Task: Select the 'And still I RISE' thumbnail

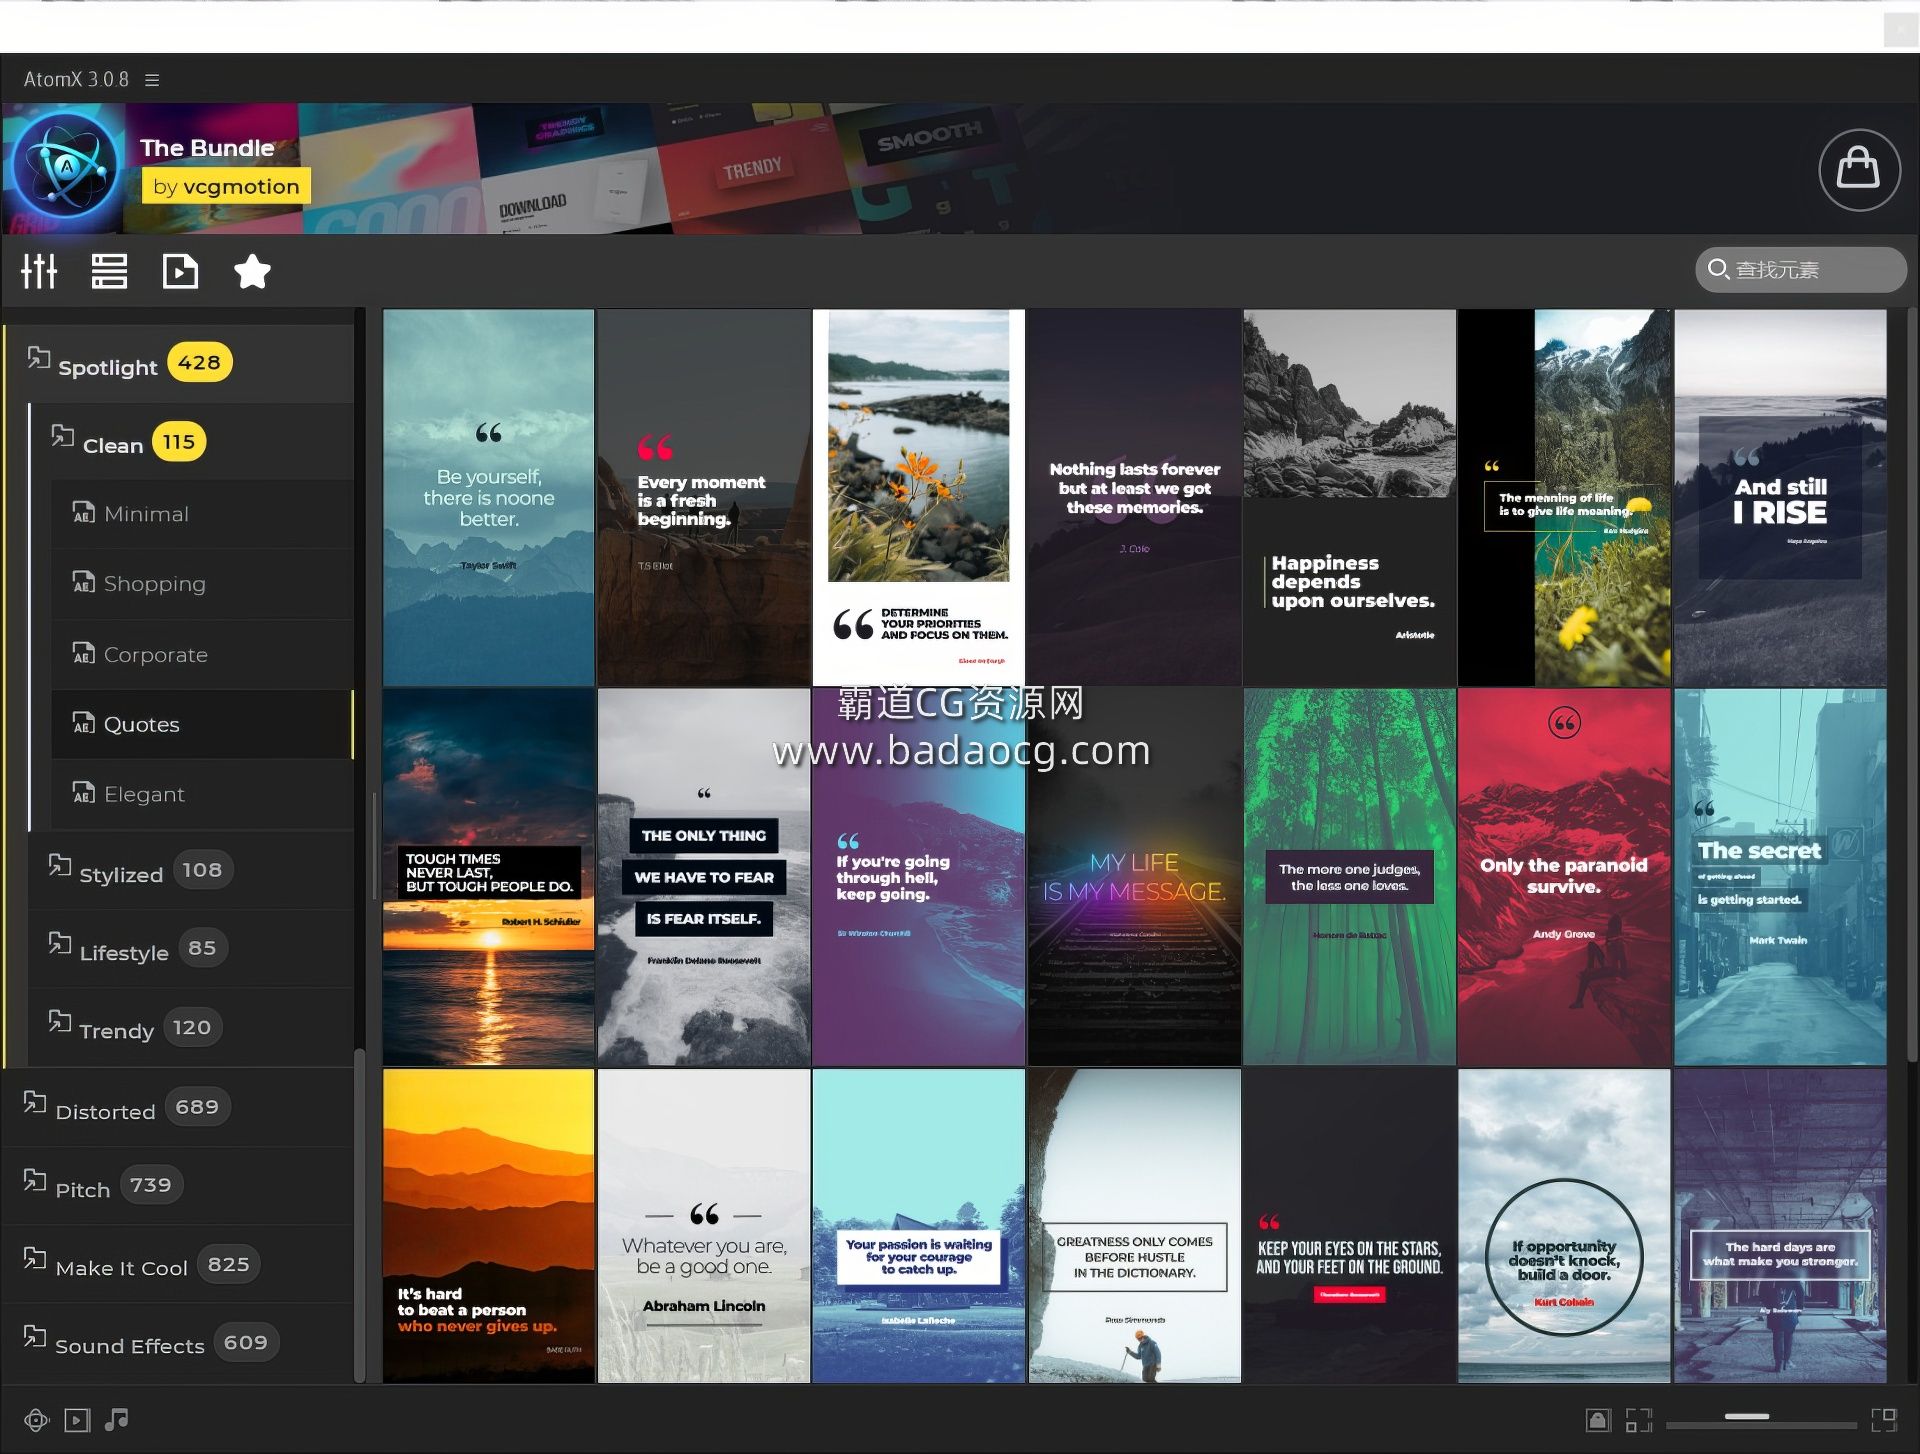Action: click(1780, 497)
